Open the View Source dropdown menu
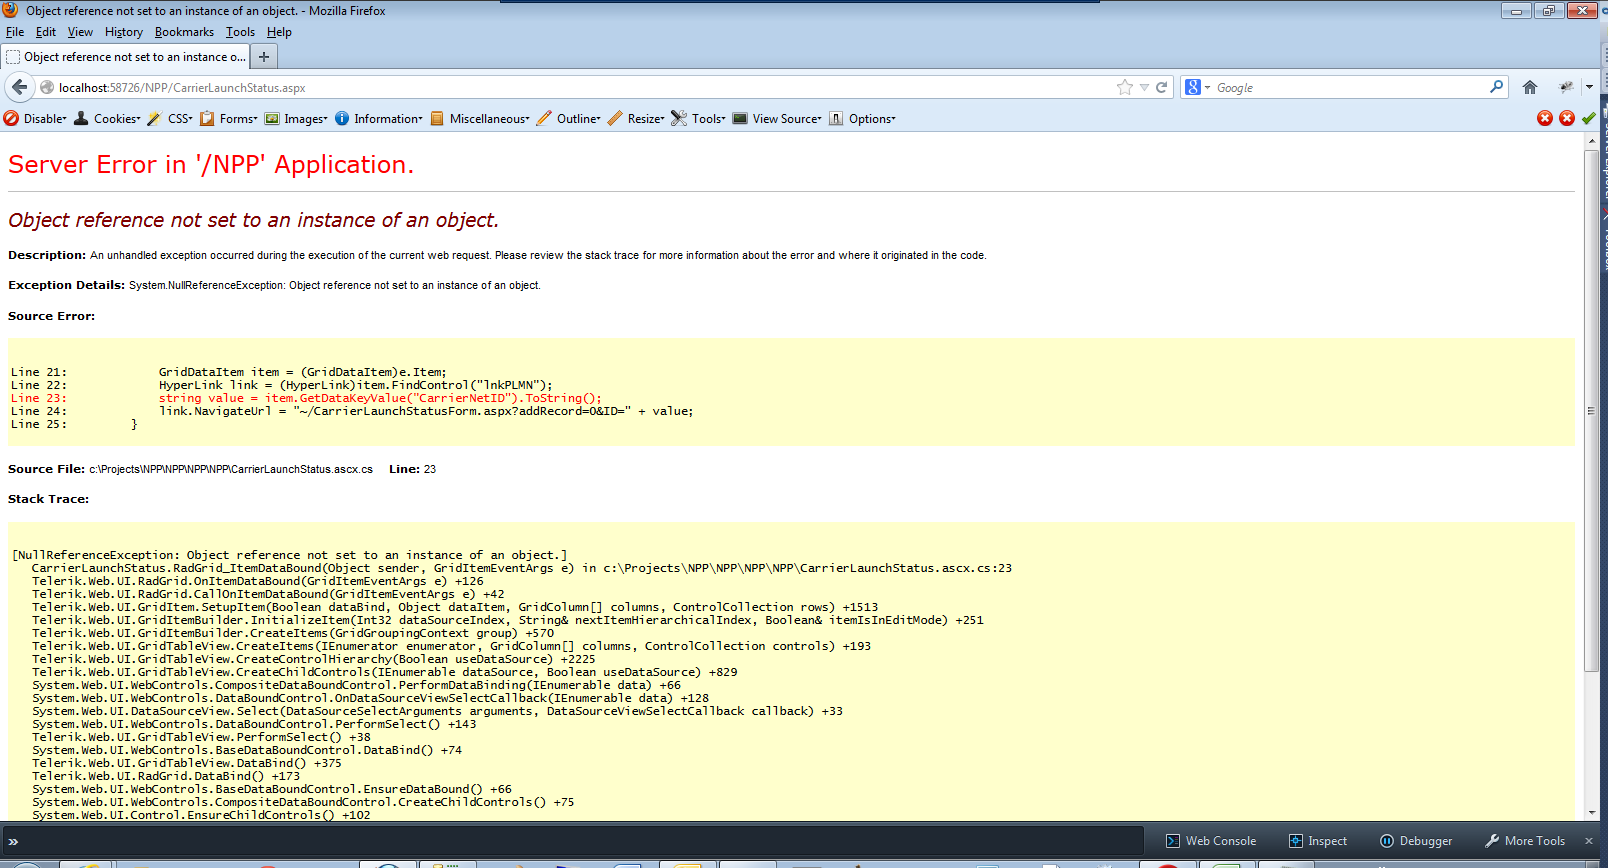 777,118
